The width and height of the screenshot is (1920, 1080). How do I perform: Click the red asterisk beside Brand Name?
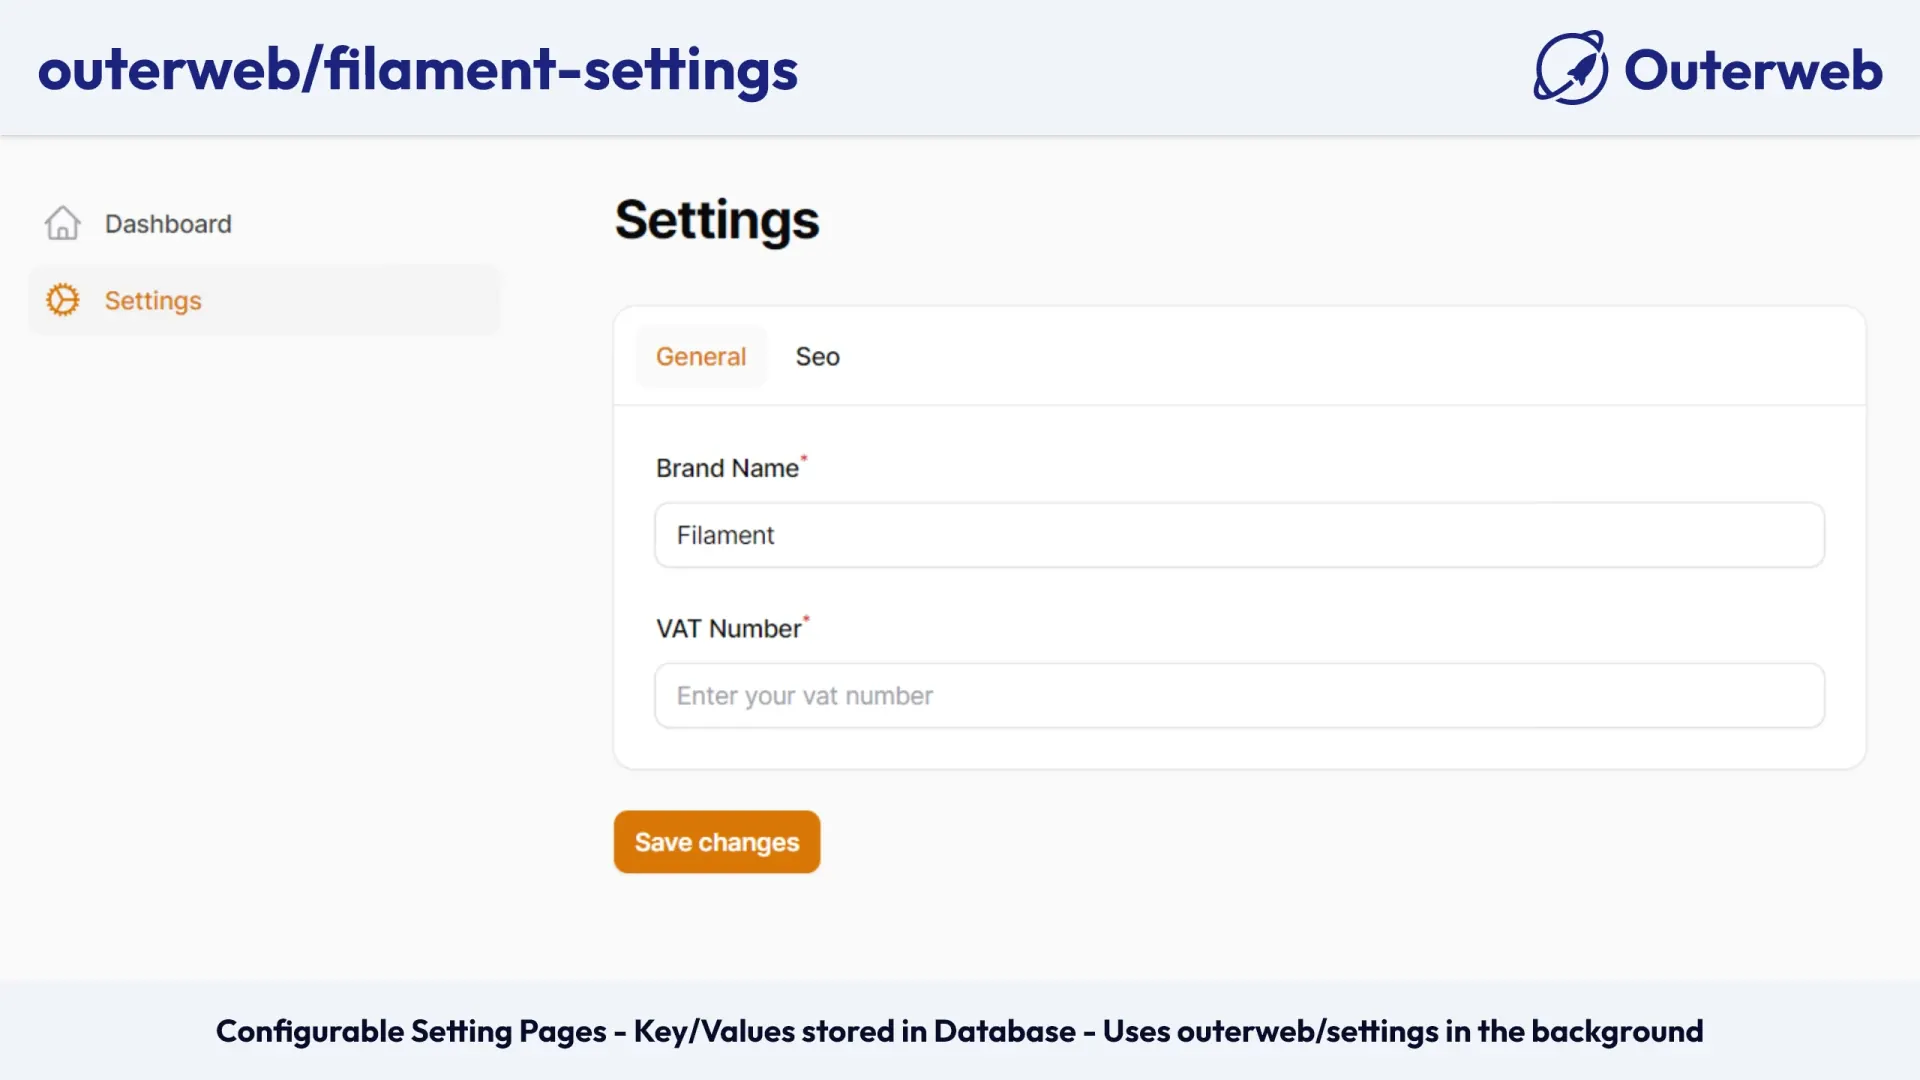coord(804,460)
